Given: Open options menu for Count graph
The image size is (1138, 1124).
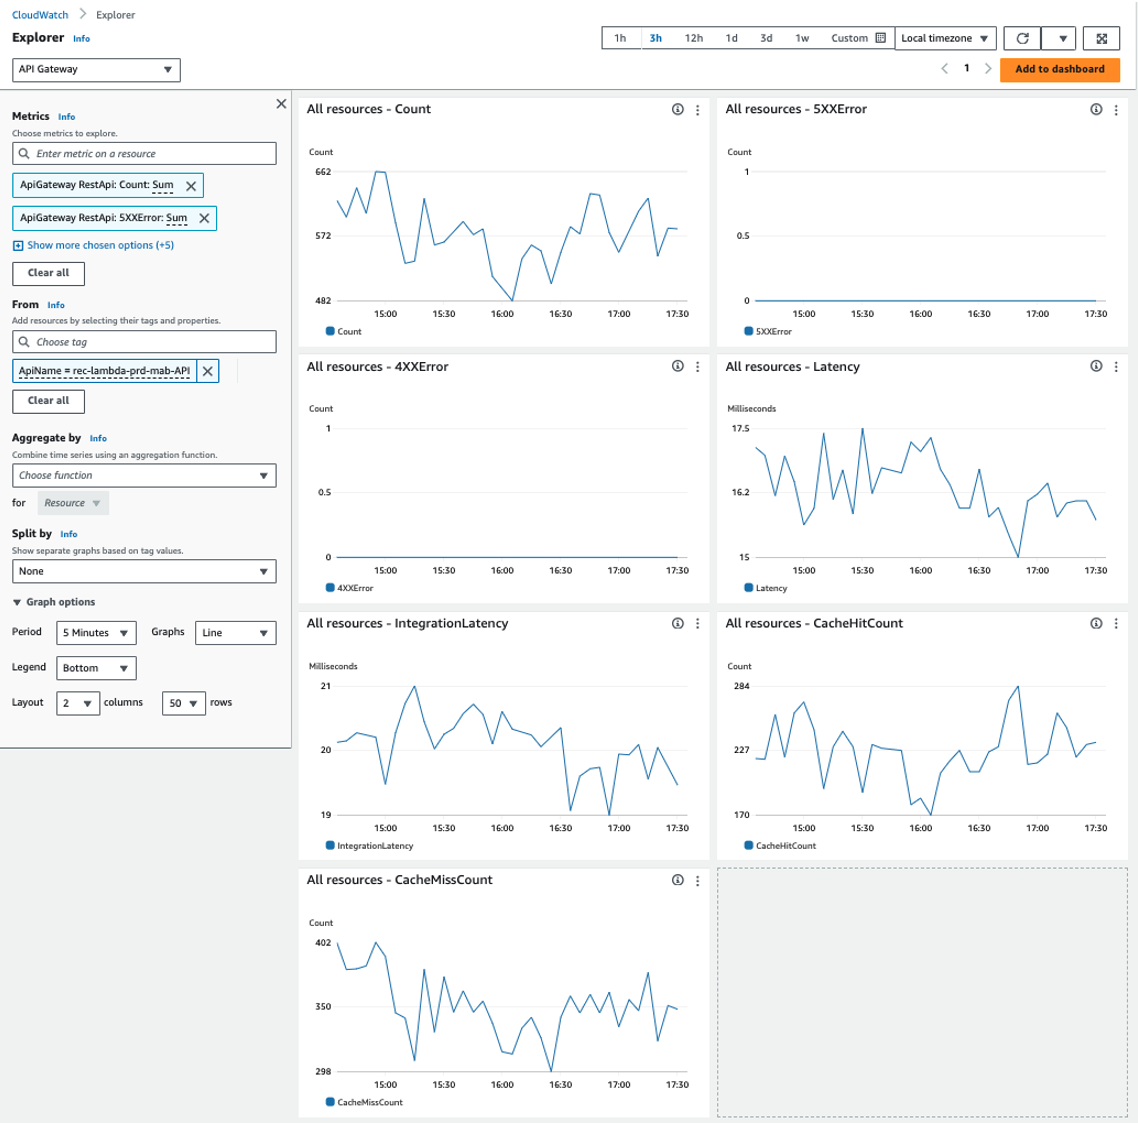Looking at the screenshot, I should (x=697, y=110).
